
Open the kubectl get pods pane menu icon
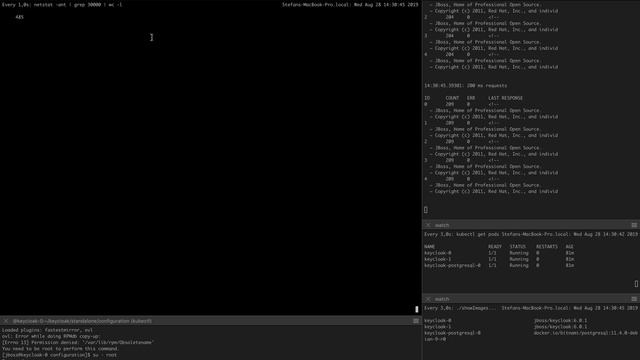[x=634, y=225]
